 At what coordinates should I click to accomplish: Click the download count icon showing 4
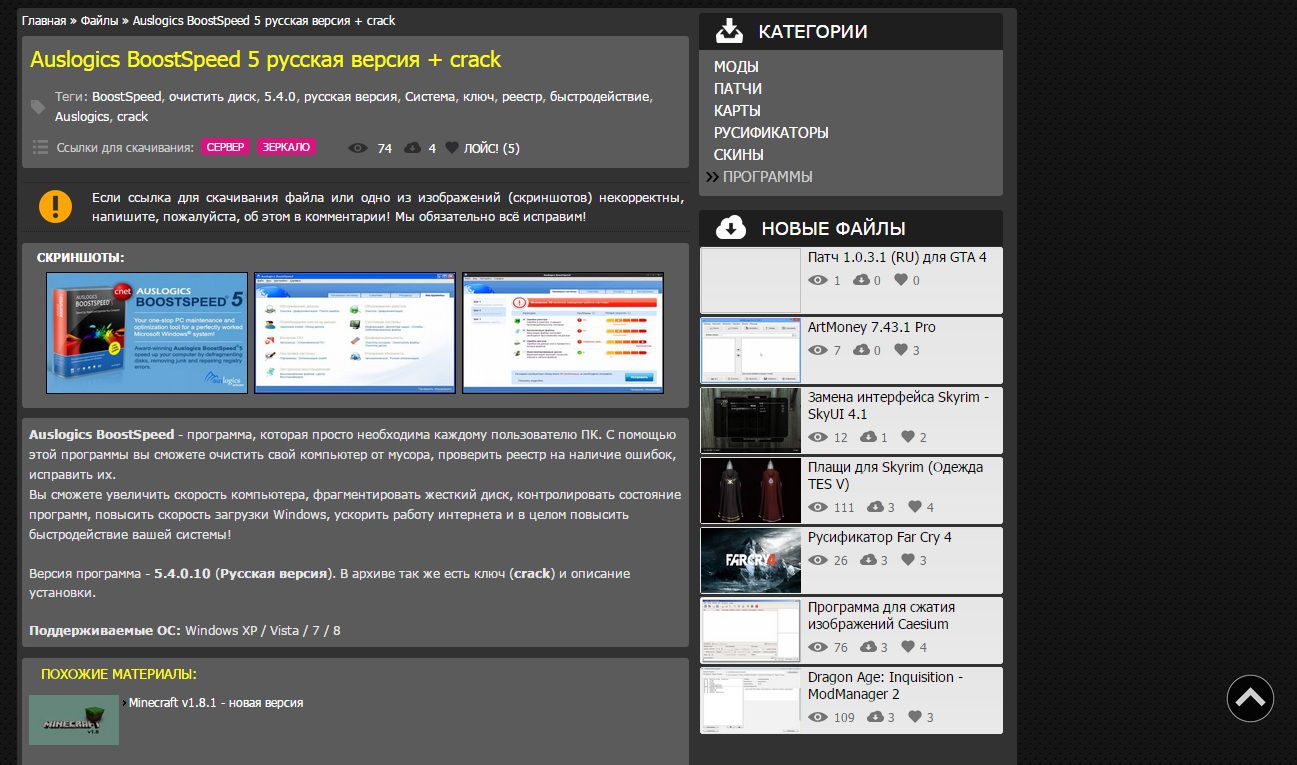coord(412,148)
